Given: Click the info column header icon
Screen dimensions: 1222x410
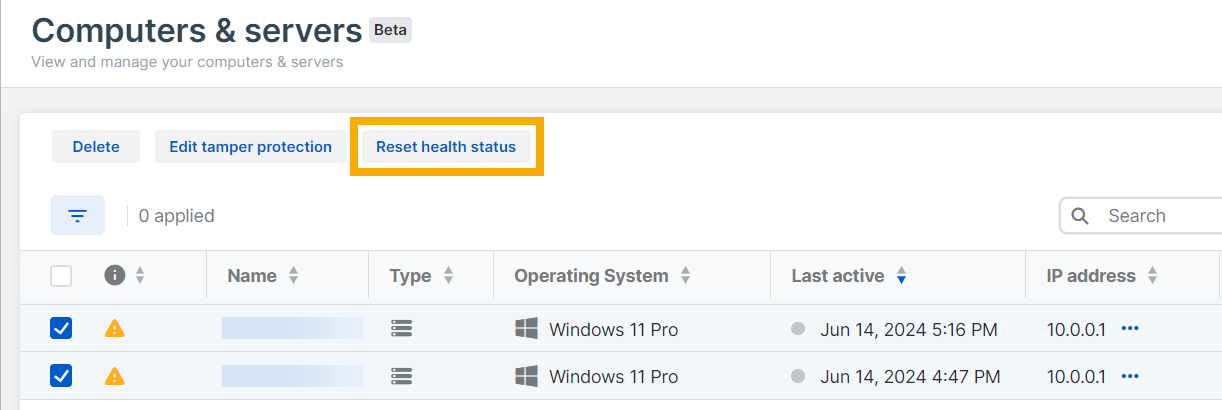Looking at the screenshot, I should click(x=115, y=275).
